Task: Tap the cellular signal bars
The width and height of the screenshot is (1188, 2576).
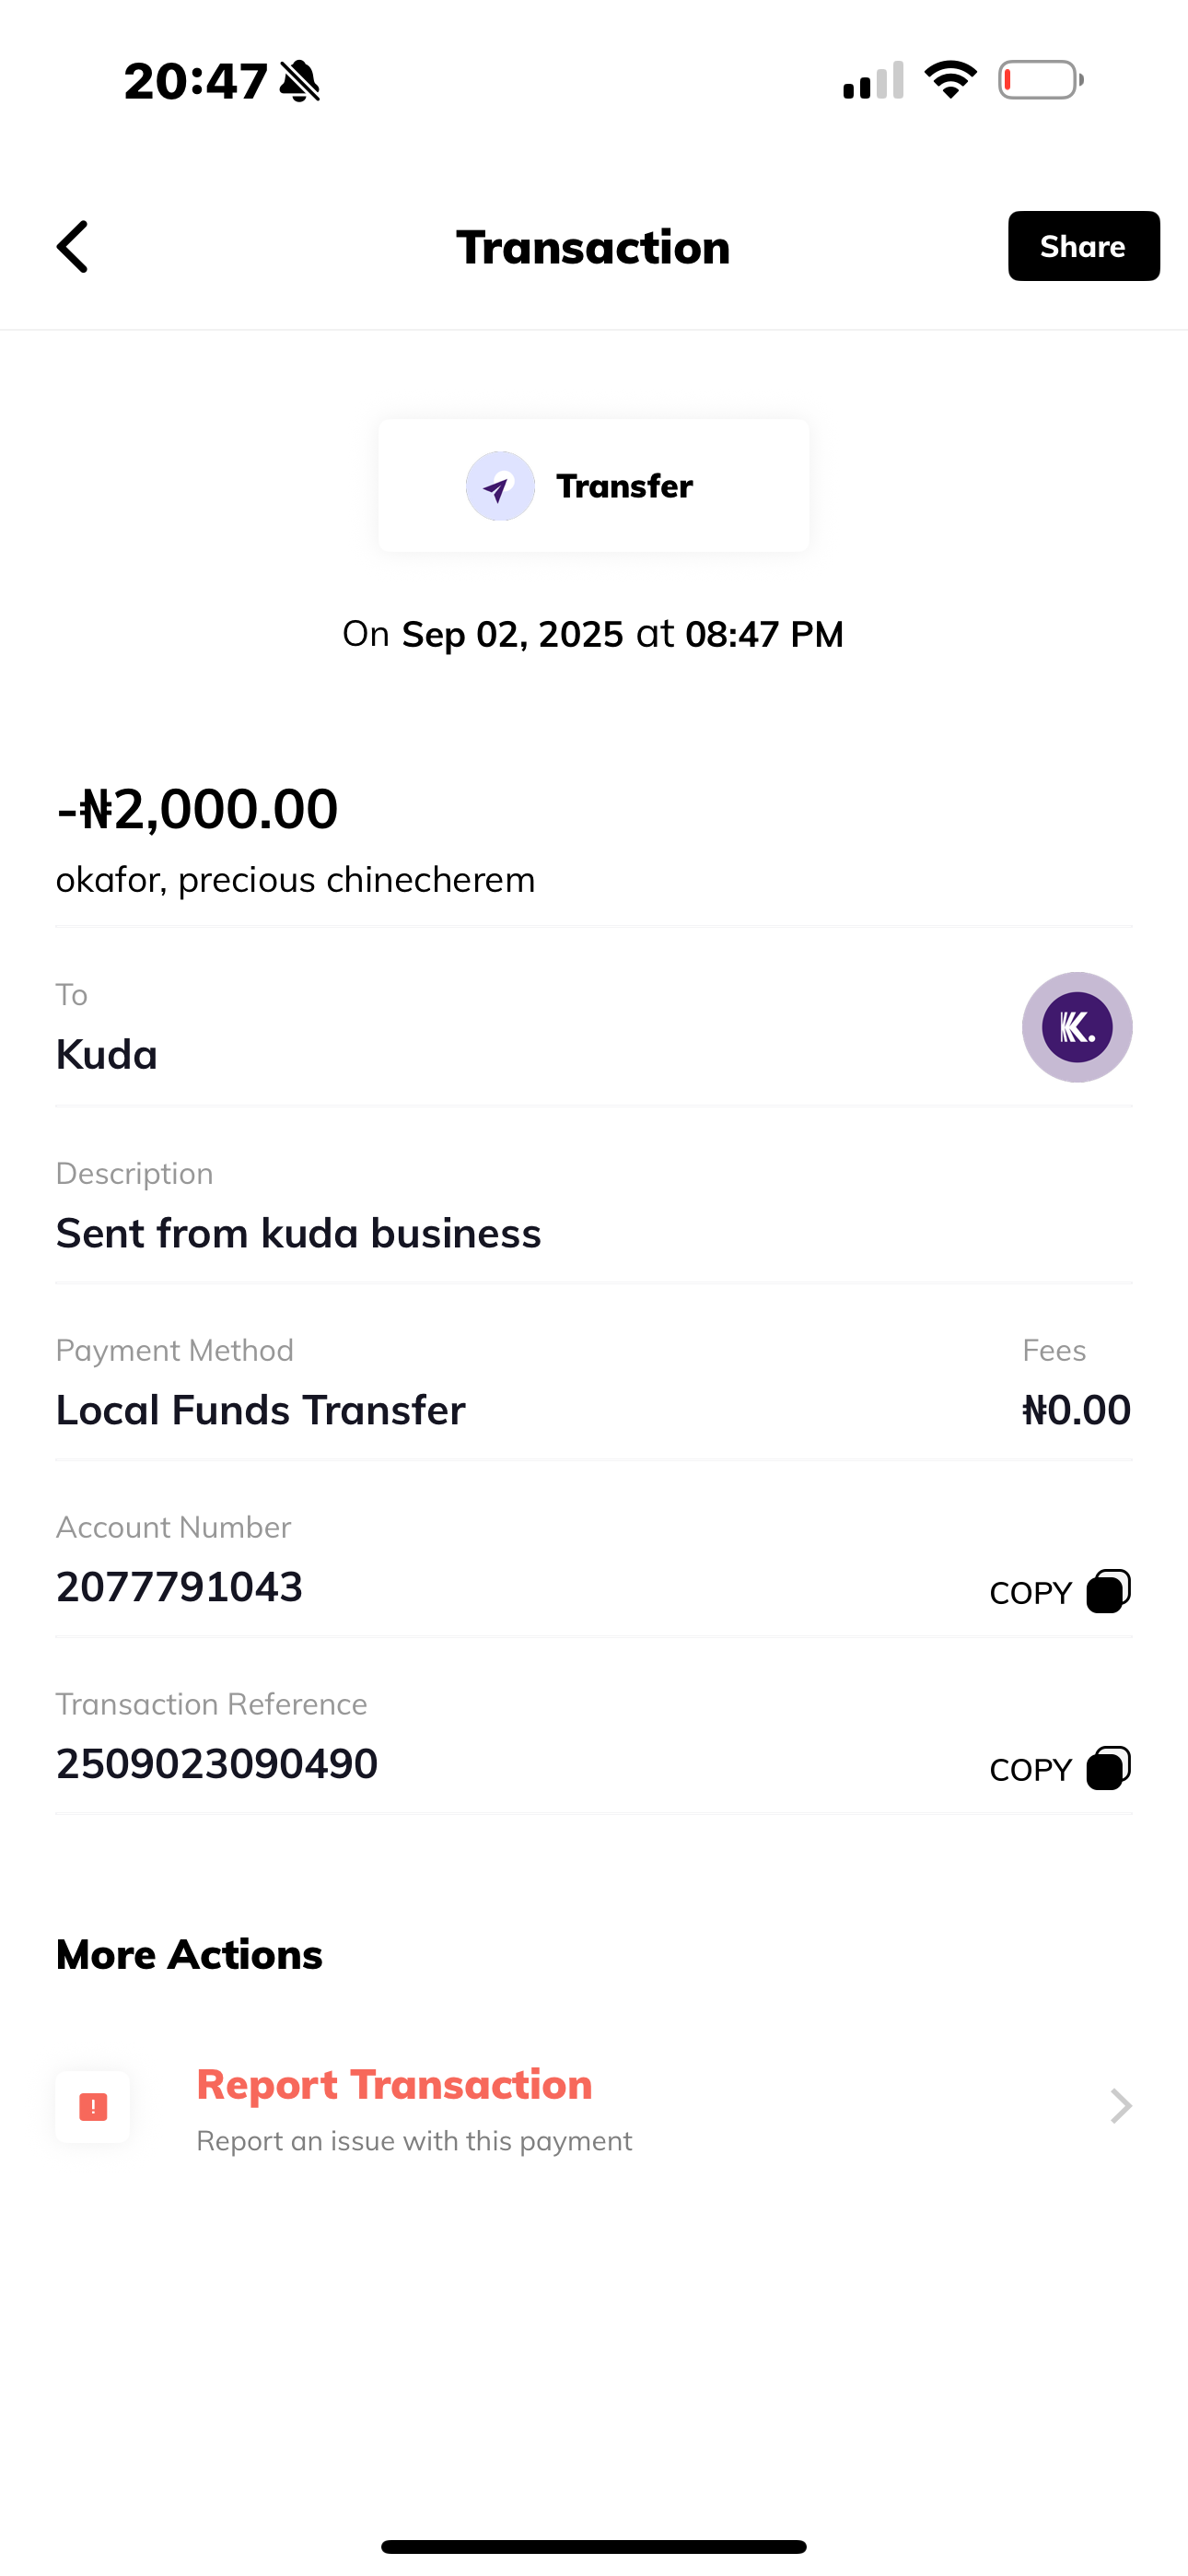Action: click(873, 81)
